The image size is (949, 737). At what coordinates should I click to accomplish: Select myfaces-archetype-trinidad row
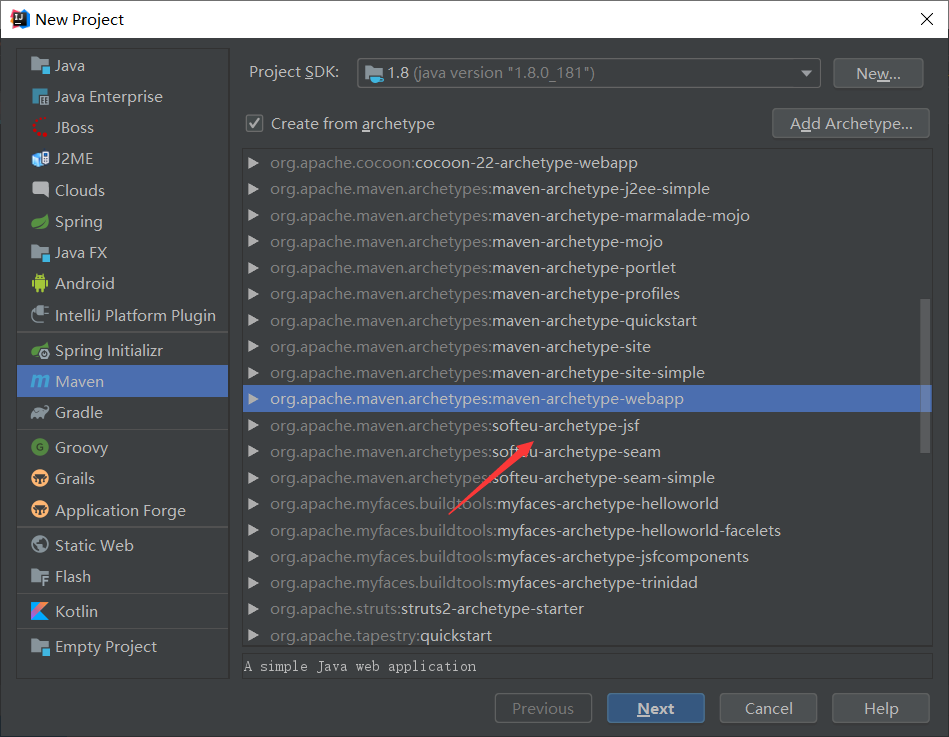click(587, 583)
